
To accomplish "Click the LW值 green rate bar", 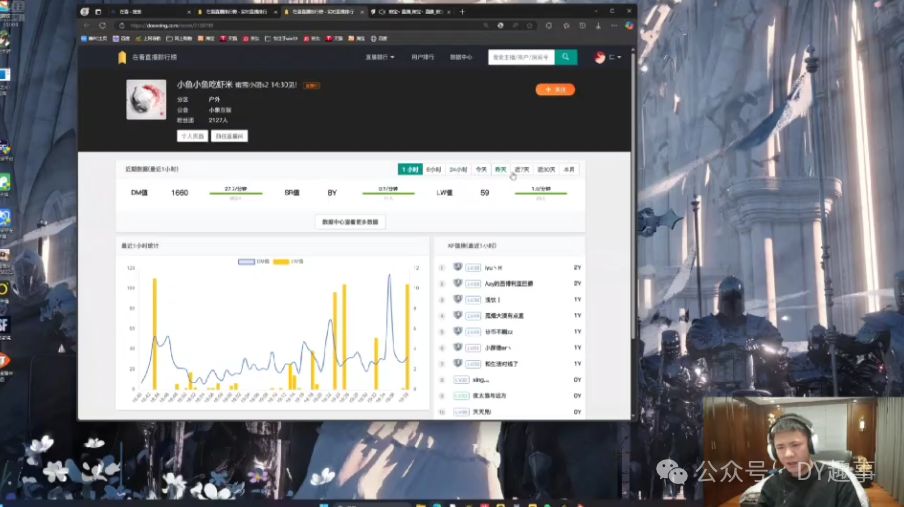I will coord(540,193).
